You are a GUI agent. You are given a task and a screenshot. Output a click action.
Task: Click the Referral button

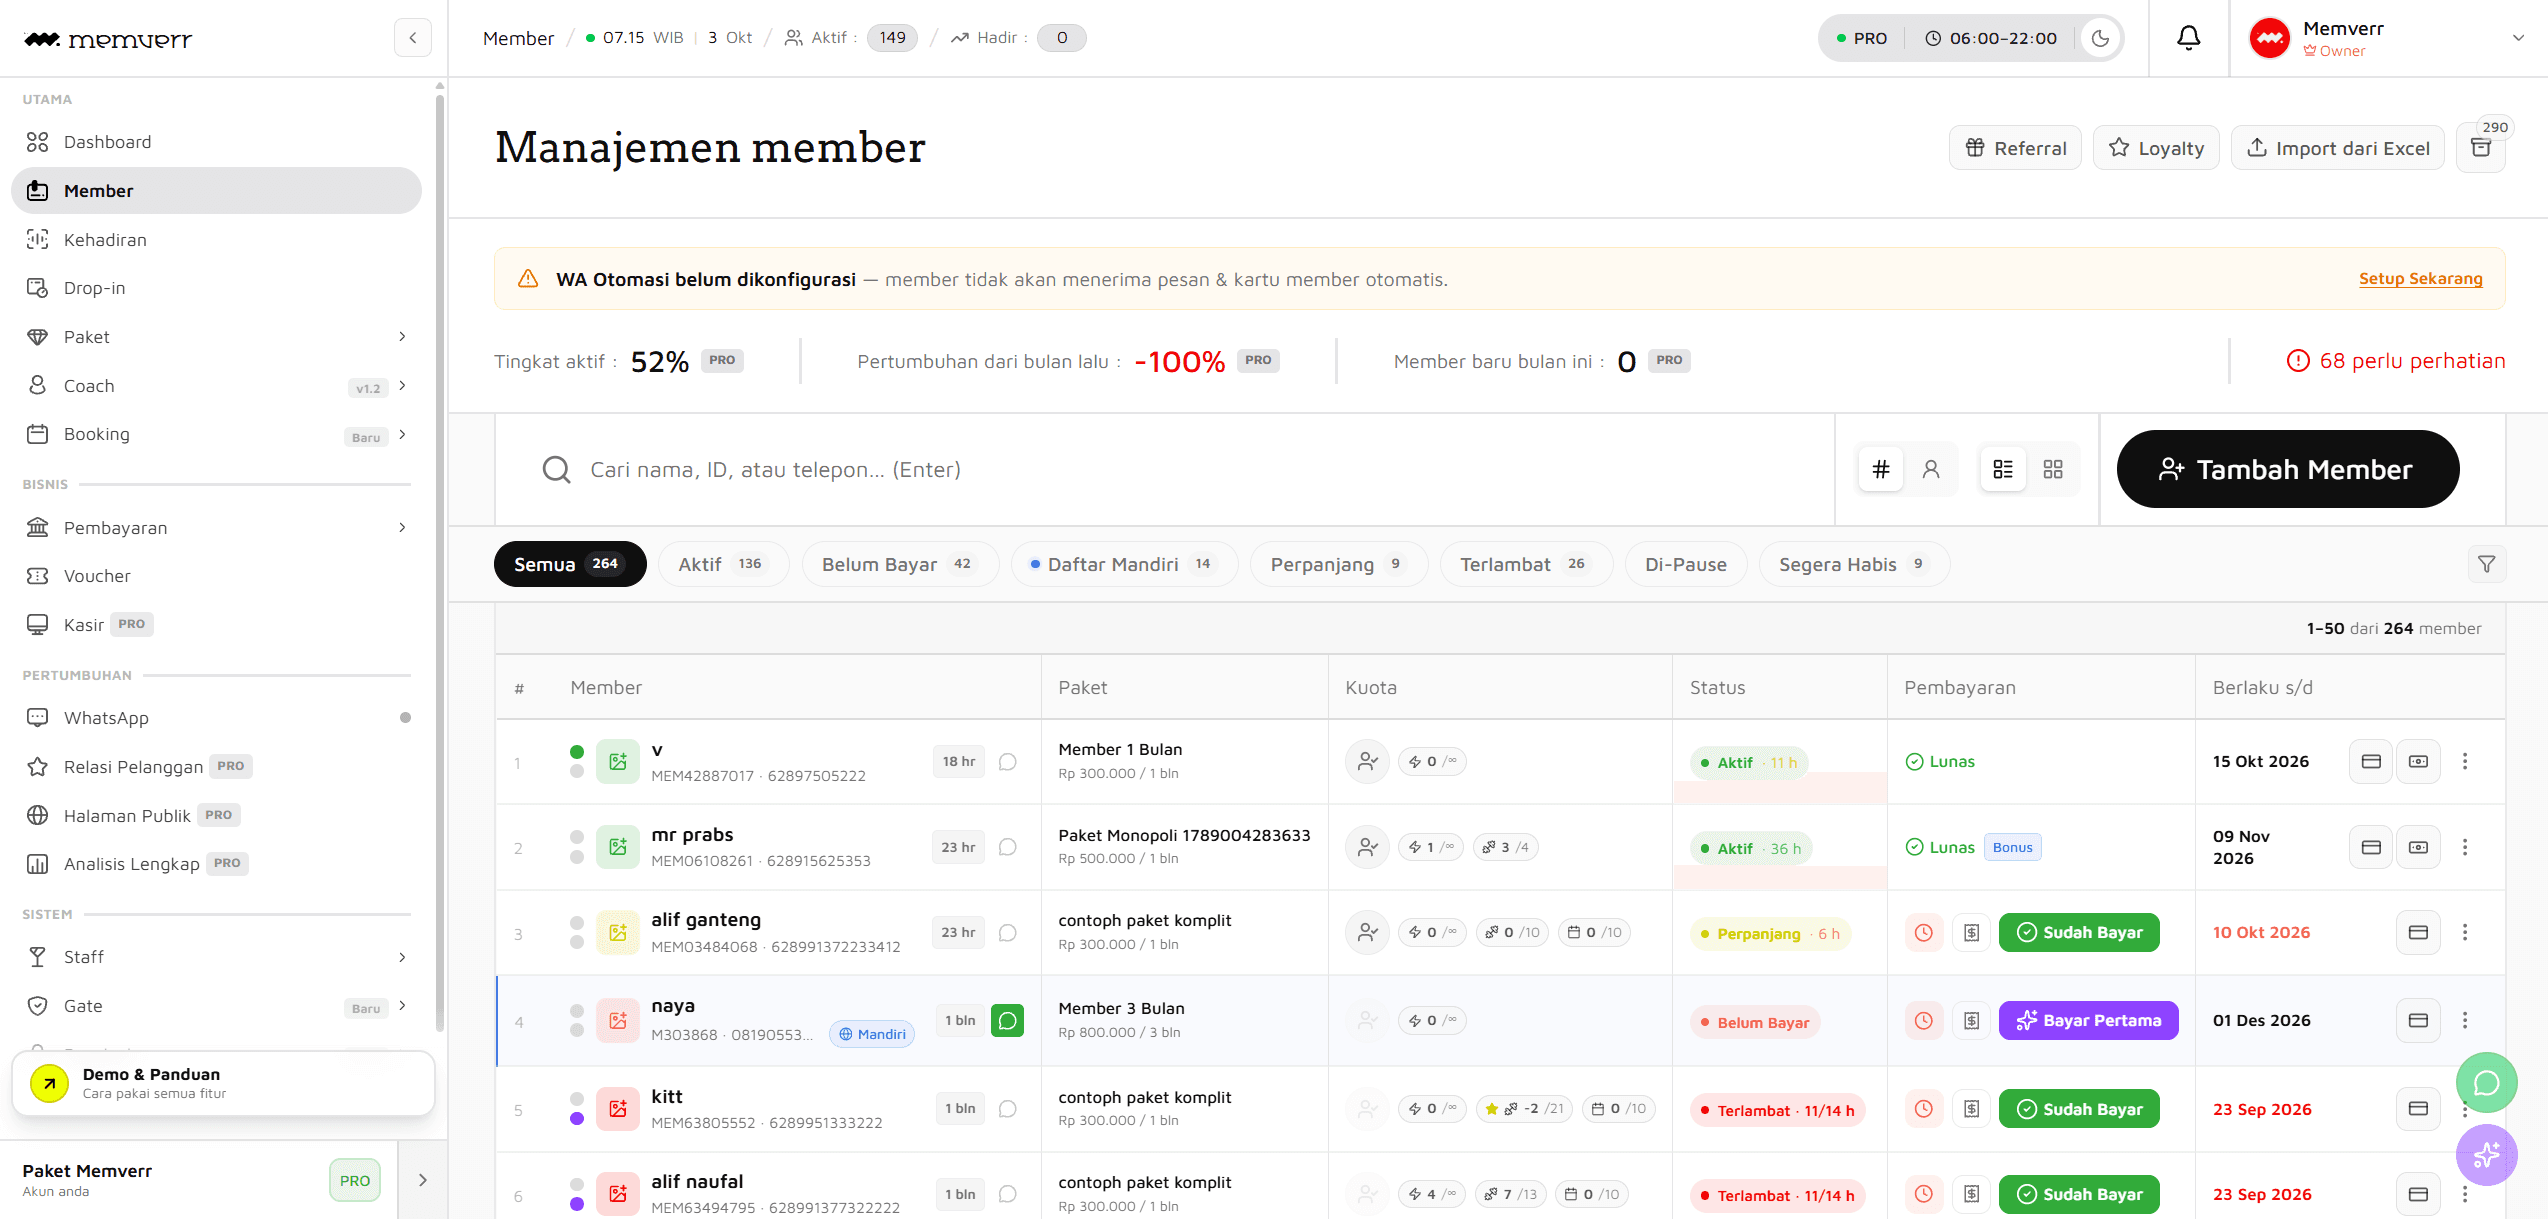[x=2015, y=148]
